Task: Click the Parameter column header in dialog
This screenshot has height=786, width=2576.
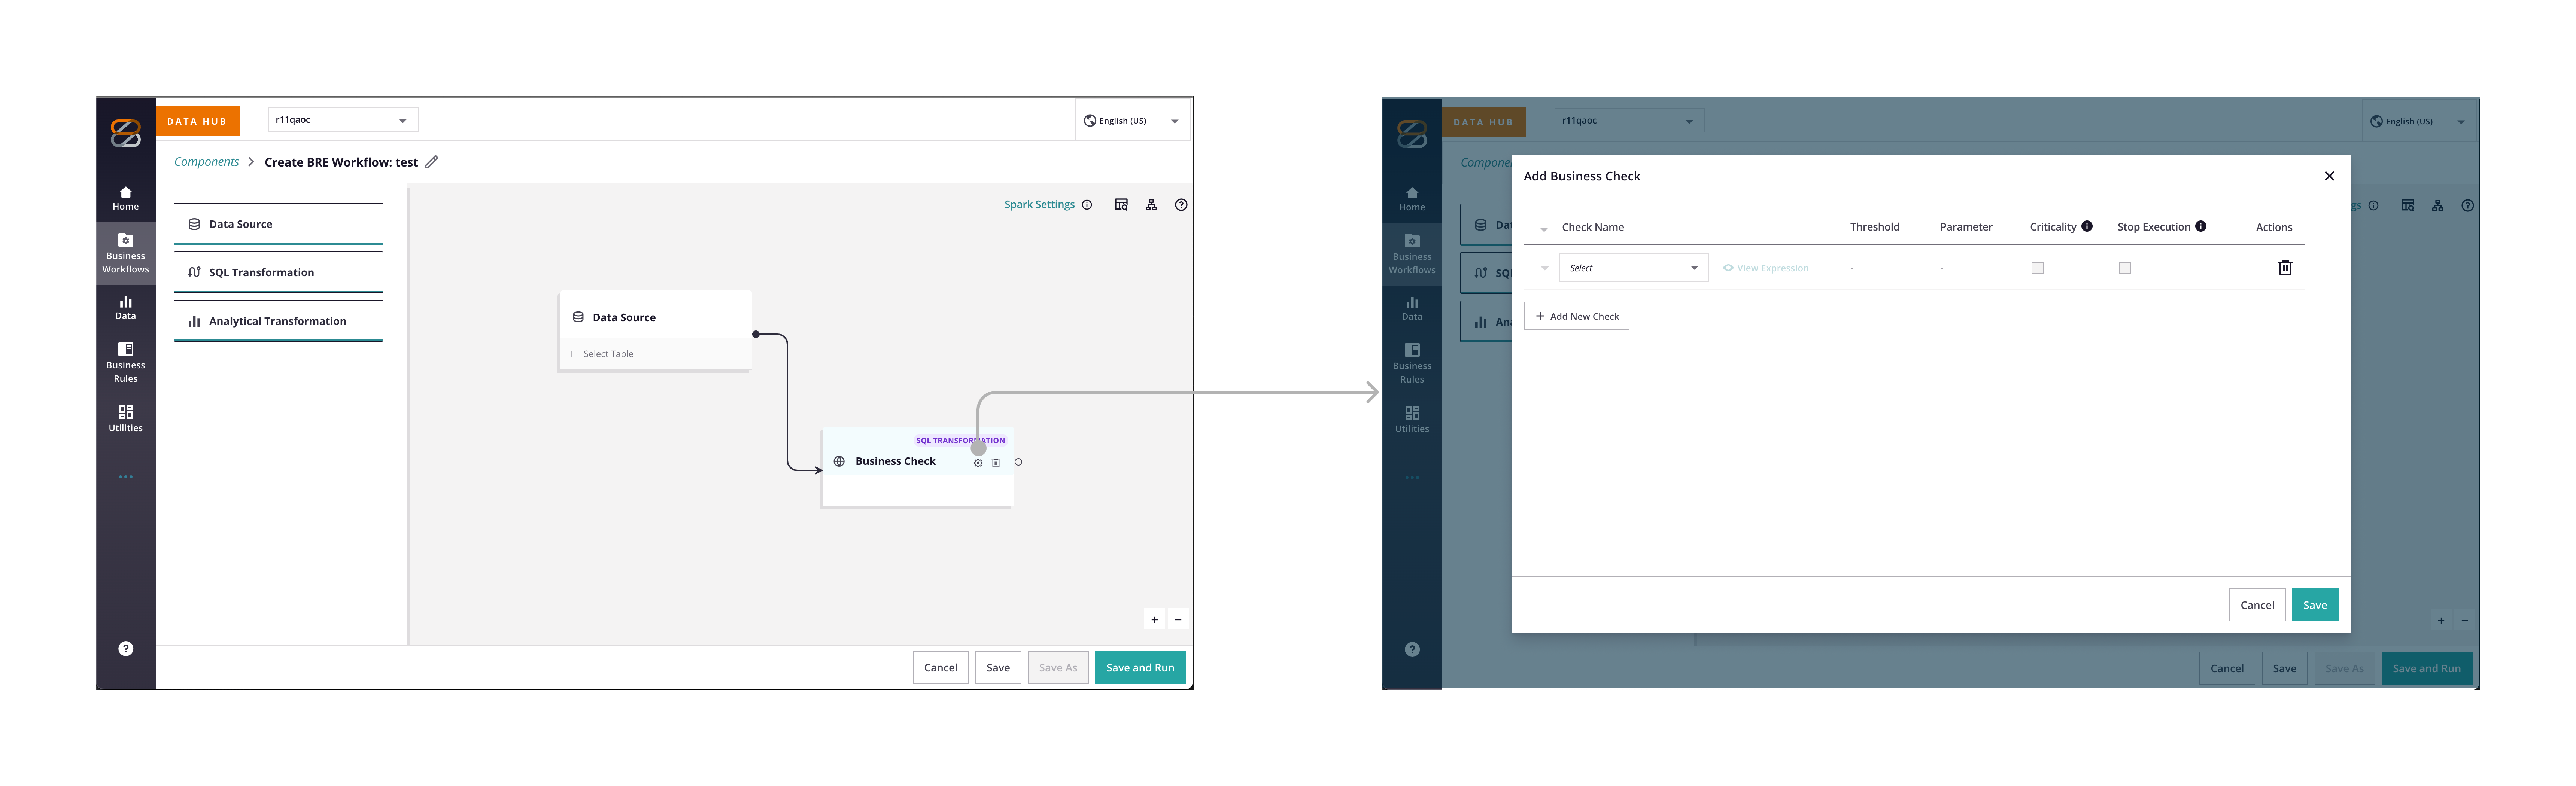Action: [1966, 227]
